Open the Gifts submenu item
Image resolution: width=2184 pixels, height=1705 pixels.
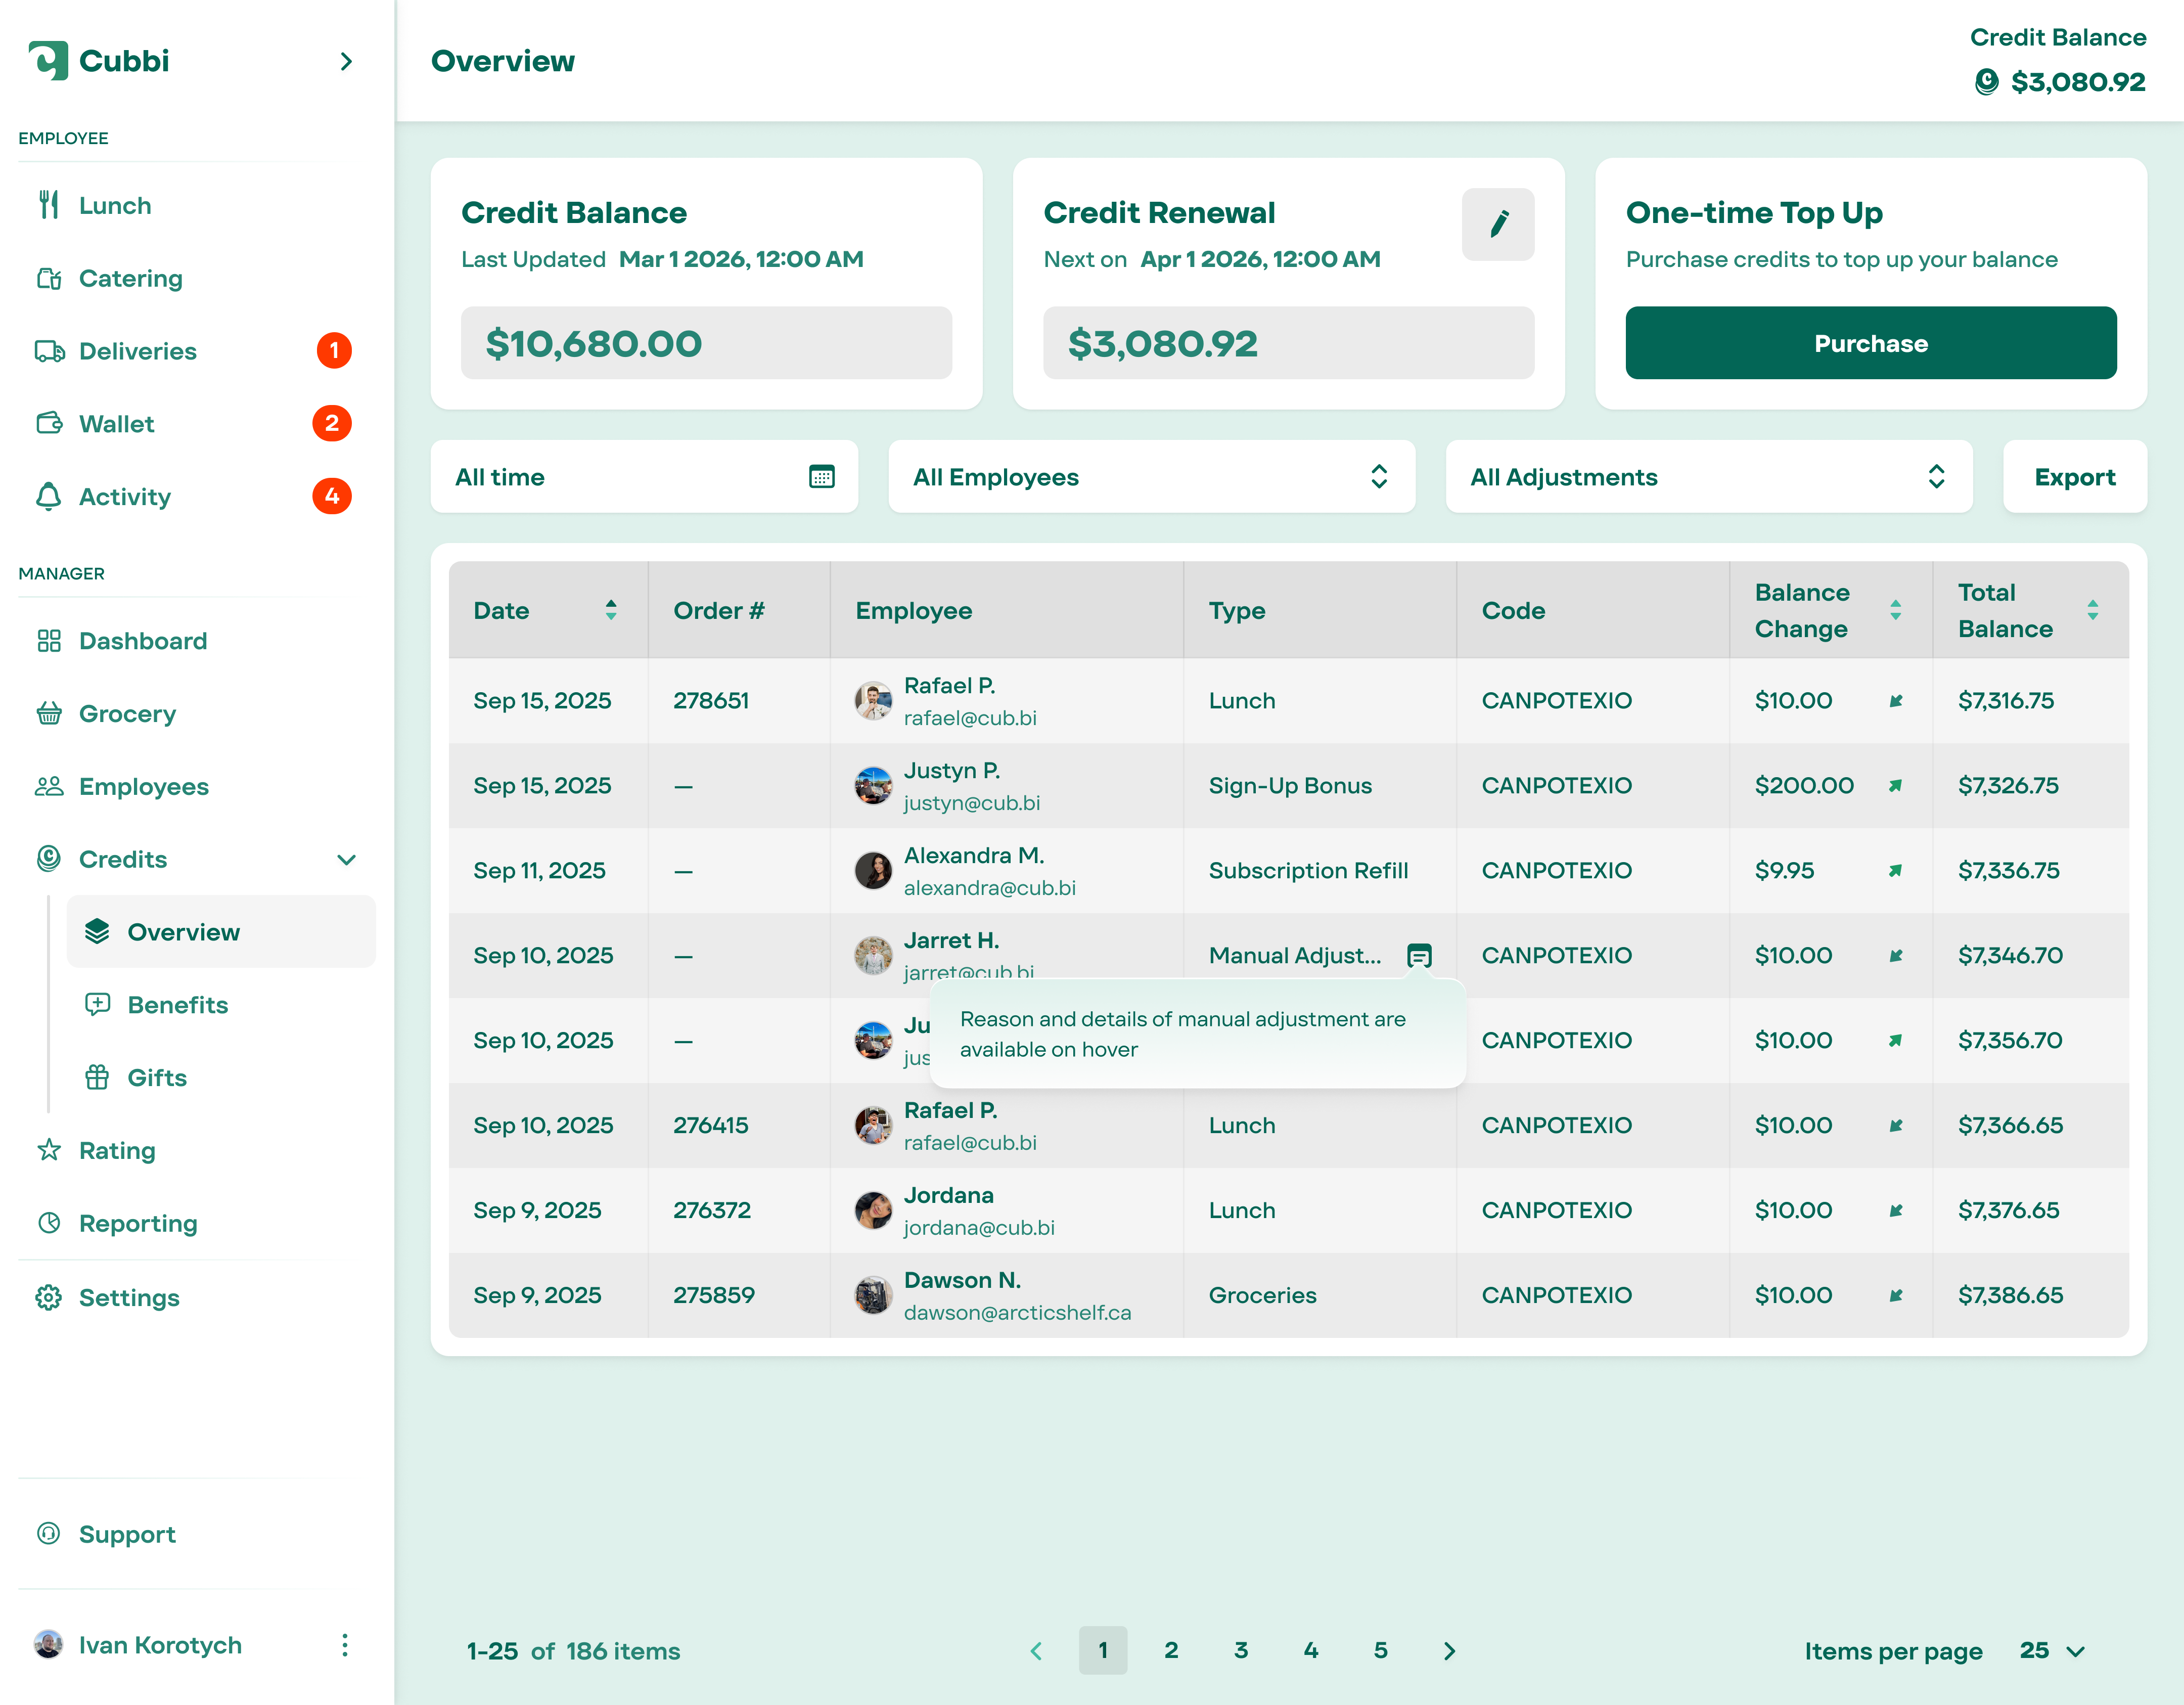tap(157, 1078)
